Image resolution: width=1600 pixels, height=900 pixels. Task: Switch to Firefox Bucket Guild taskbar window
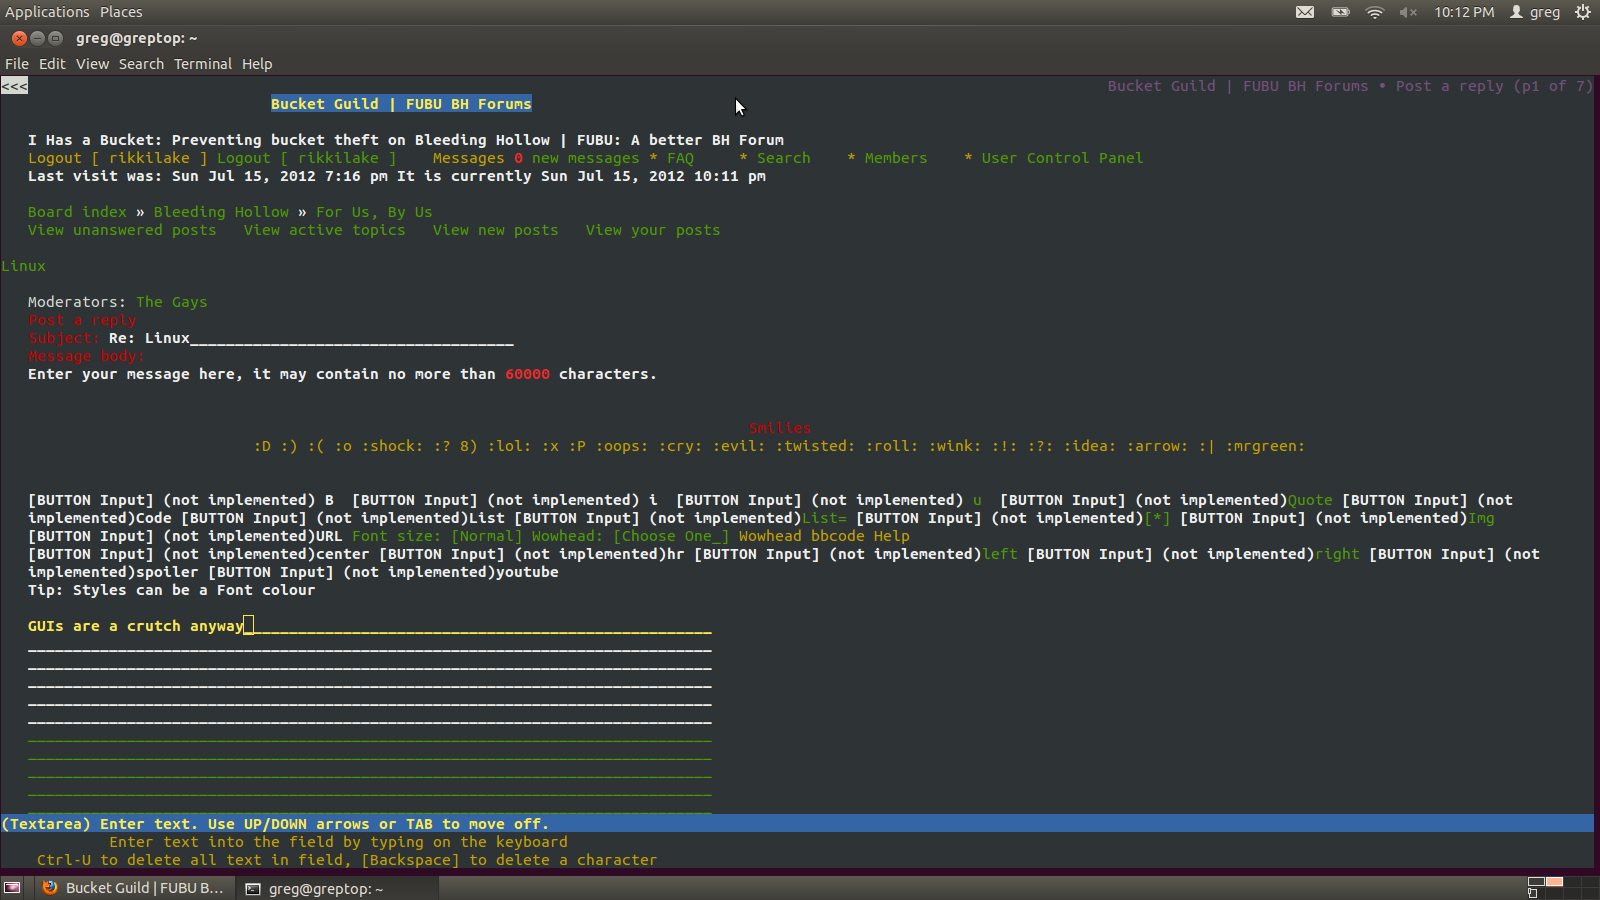pyautogui.click(x=134, y=888)
